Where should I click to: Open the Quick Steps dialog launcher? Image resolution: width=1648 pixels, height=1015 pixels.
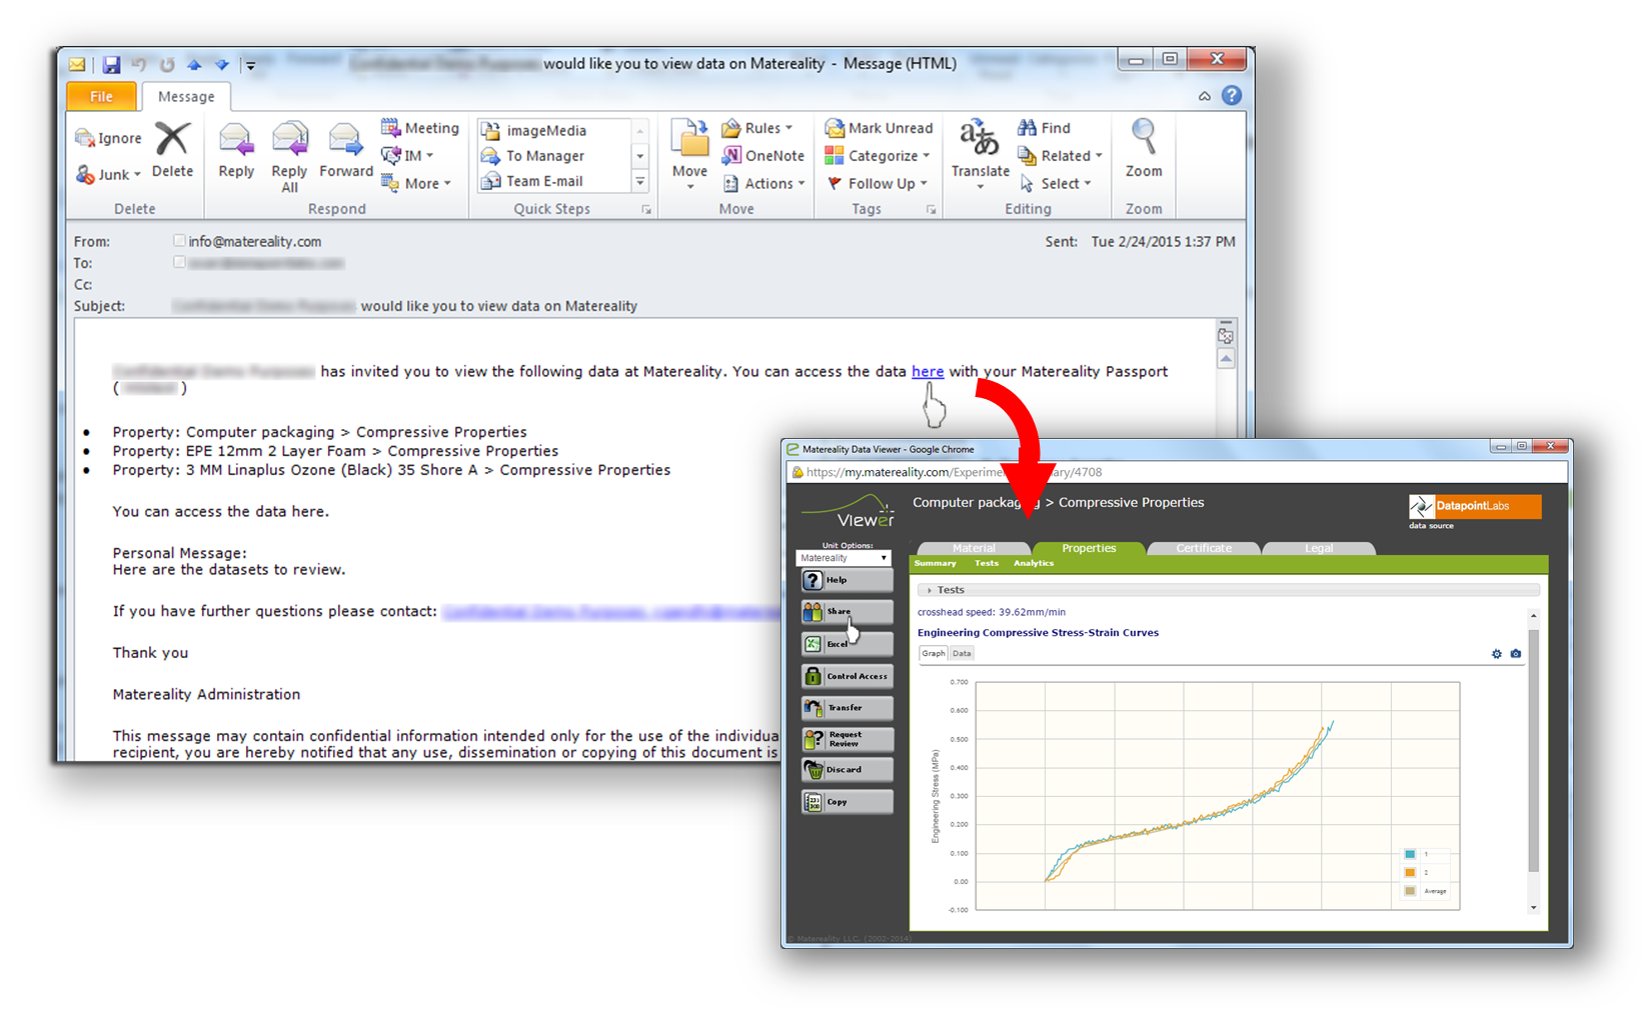coord(646,210)
